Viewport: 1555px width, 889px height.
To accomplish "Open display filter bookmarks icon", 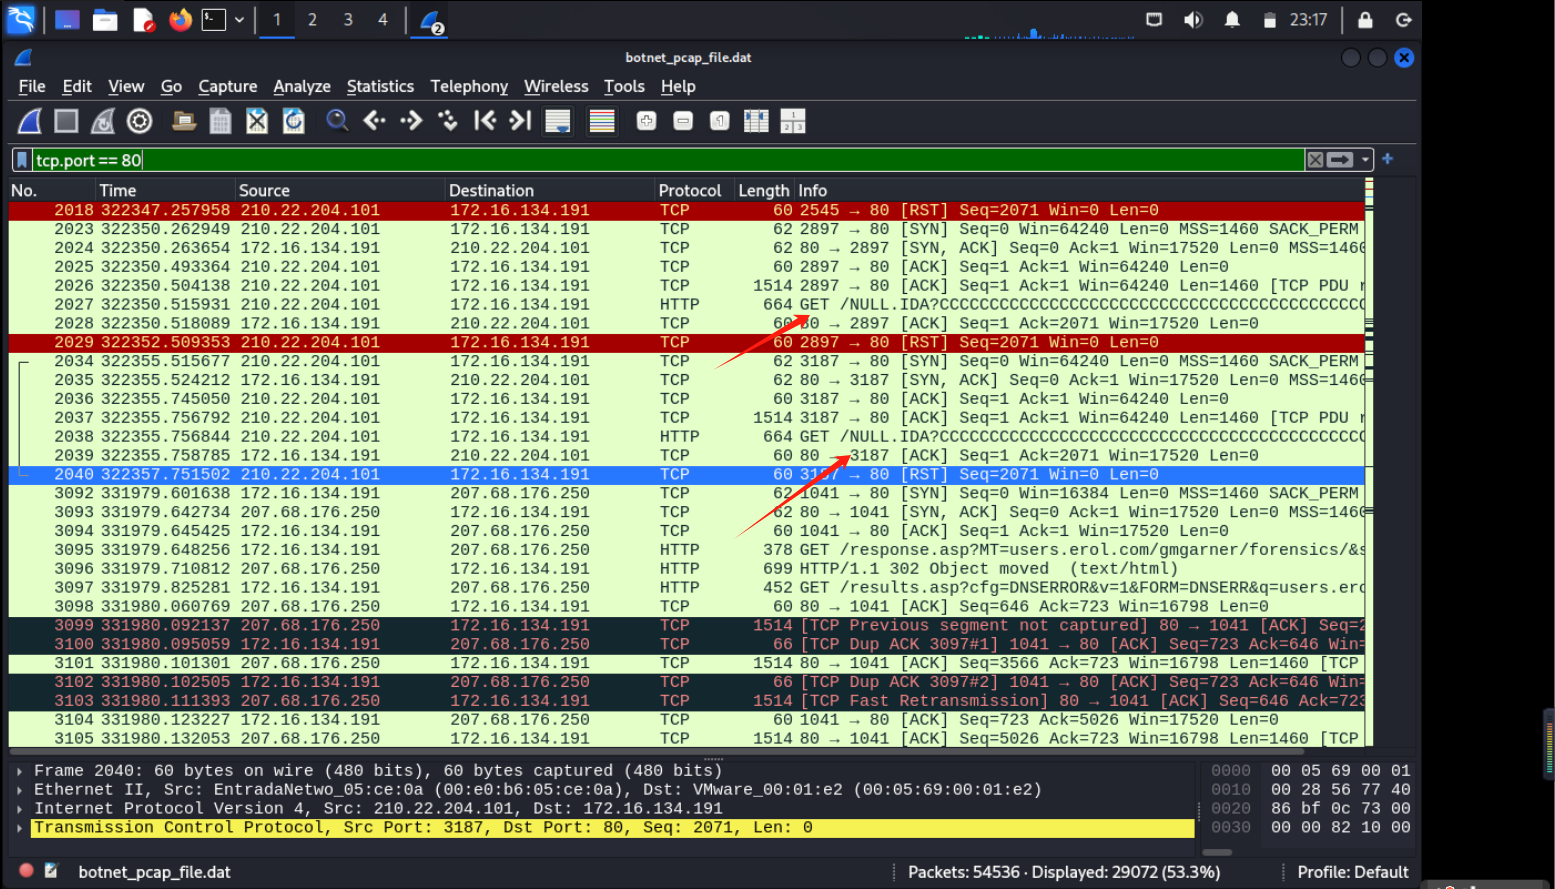I will 22,160.
